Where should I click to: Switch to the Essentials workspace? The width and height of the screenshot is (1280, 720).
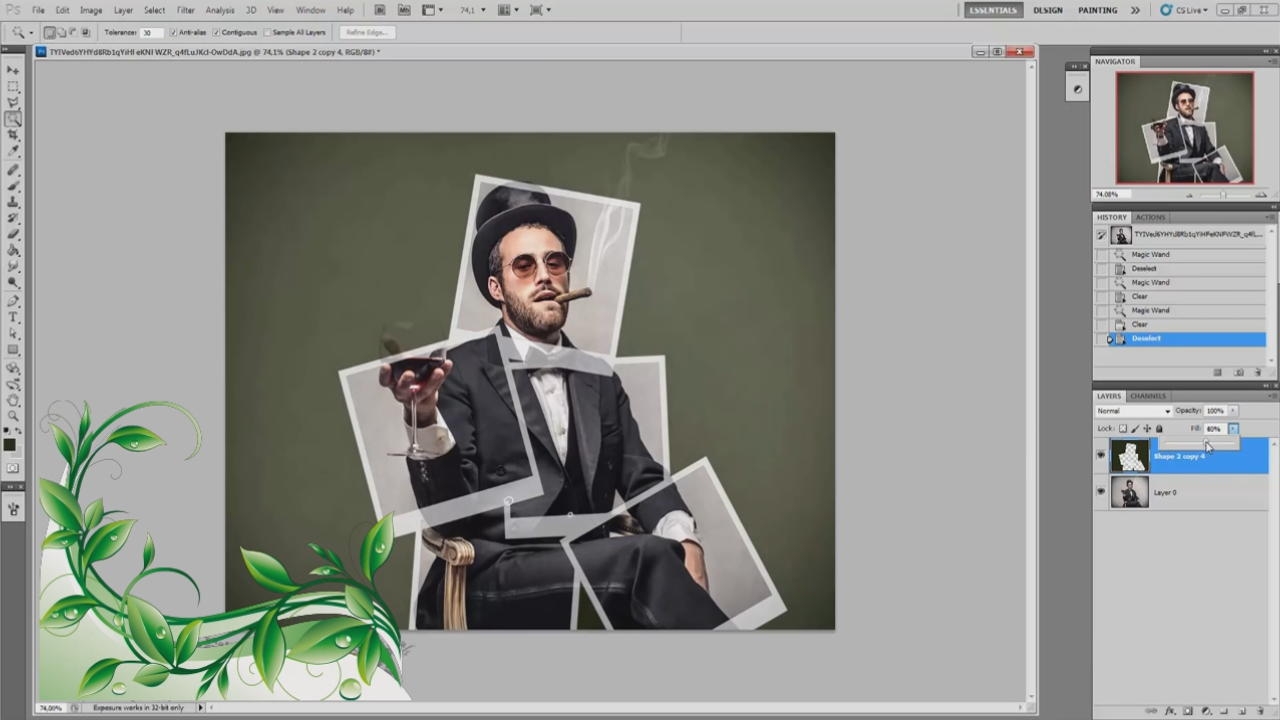[993, 10]
